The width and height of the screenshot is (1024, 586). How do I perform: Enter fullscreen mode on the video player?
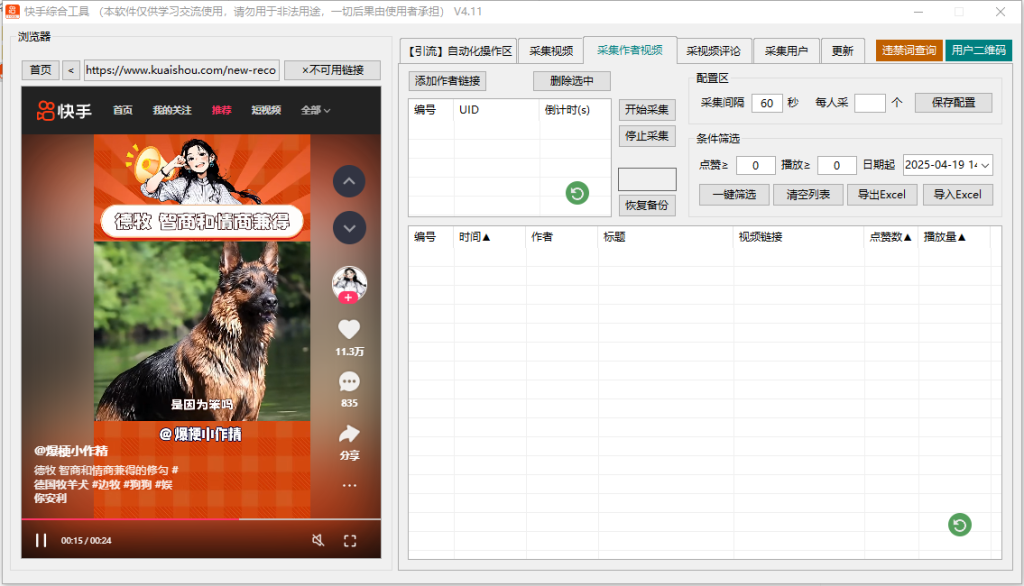350,541
